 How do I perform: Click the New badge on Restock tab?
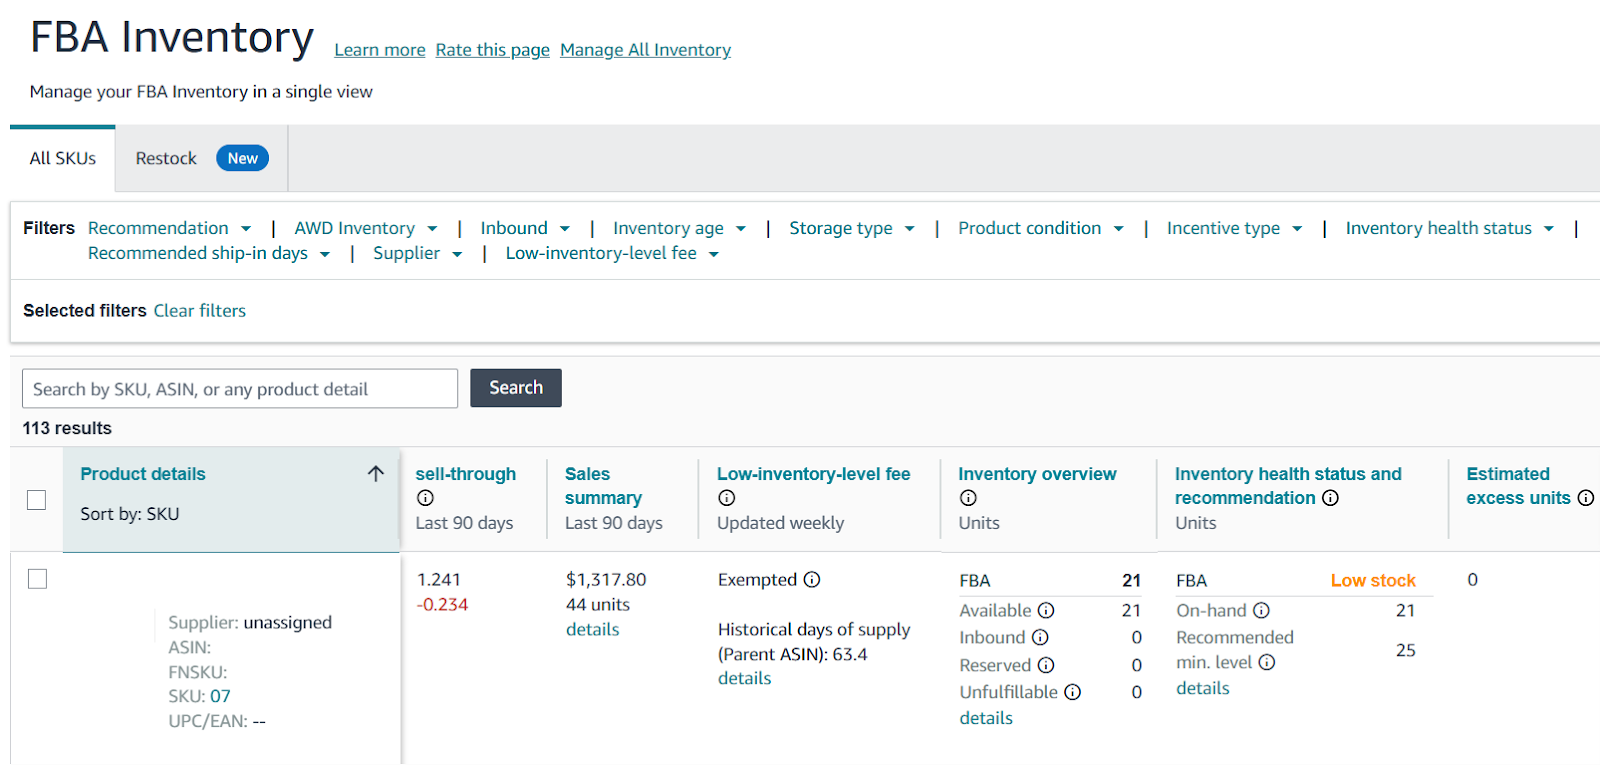[243, 159]
